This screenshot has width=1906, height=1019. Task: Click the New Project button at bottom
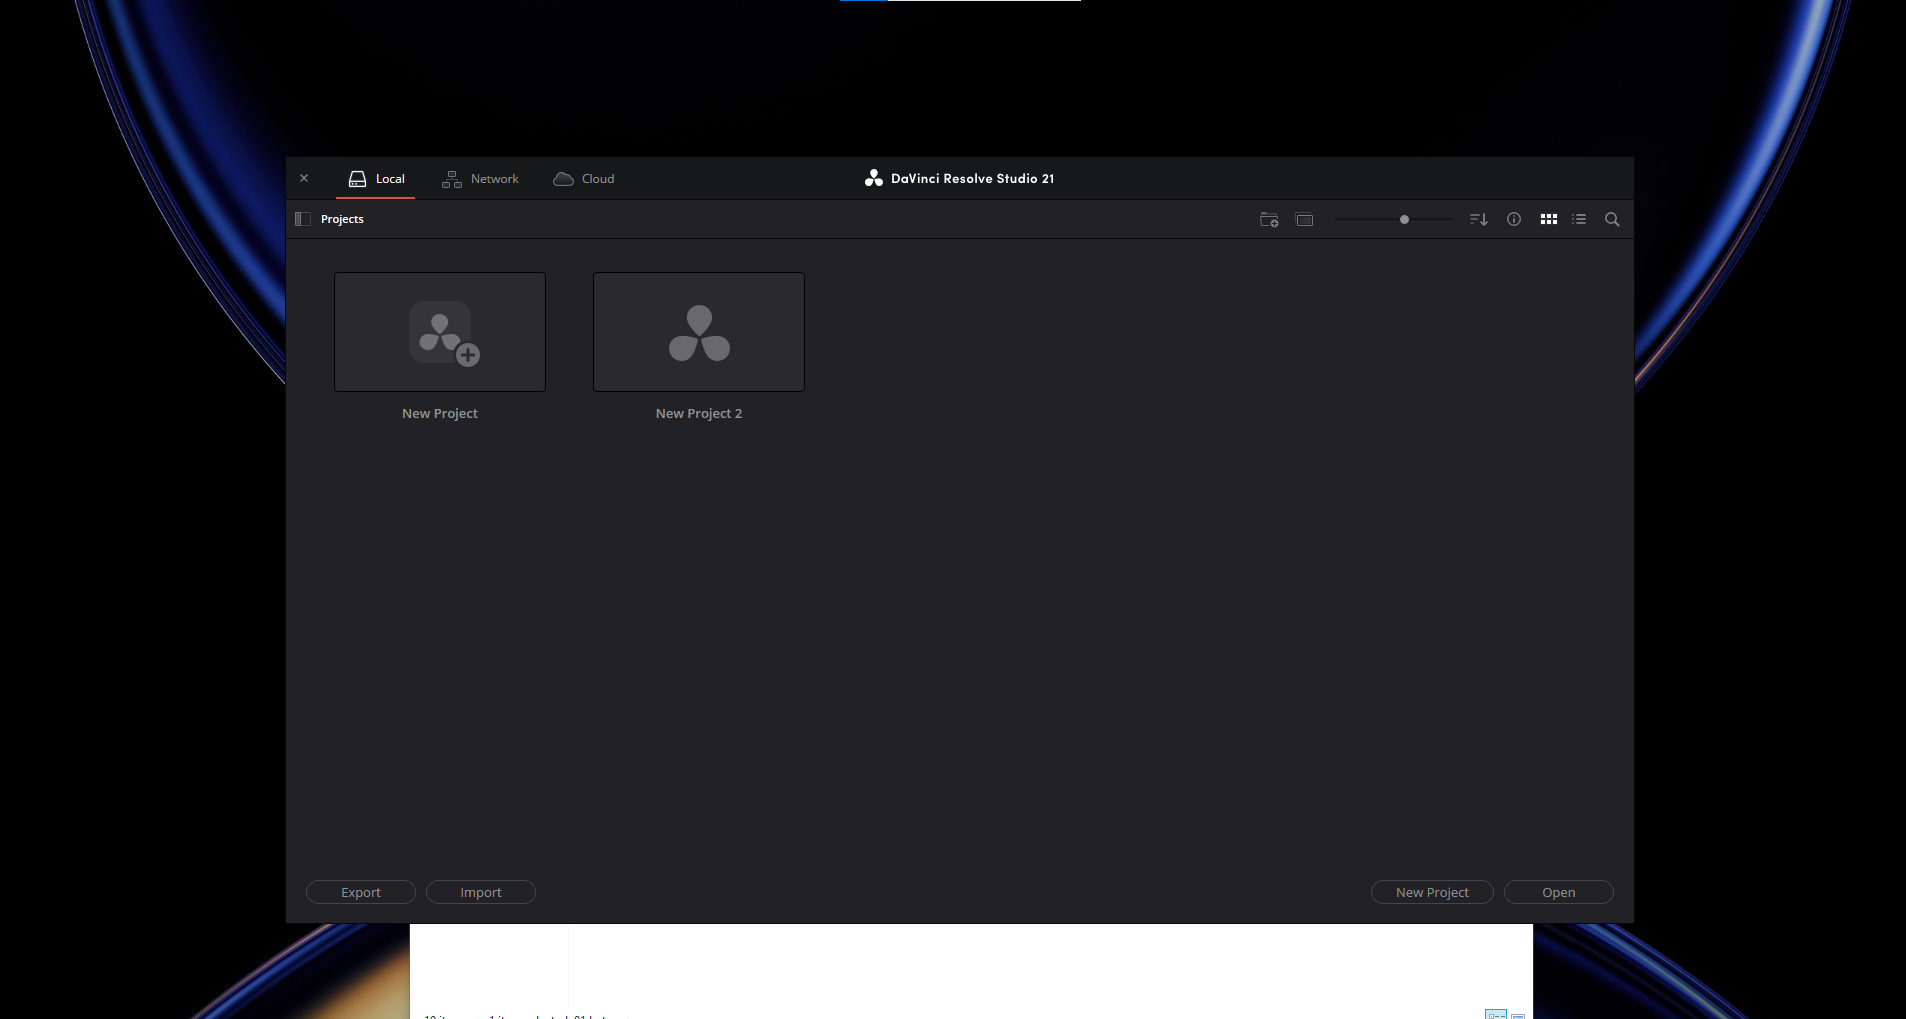1432,892
